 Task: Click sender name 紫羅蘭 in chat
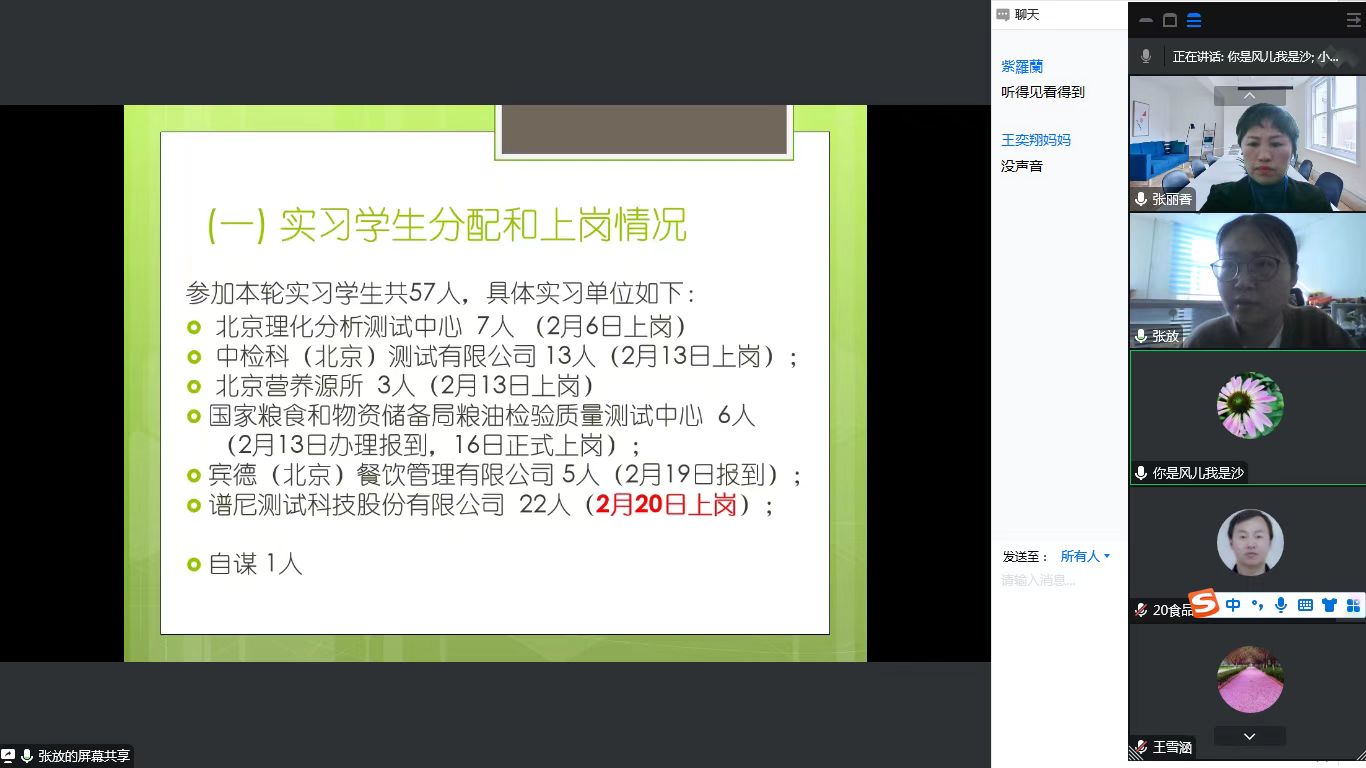coord(1022,67)
